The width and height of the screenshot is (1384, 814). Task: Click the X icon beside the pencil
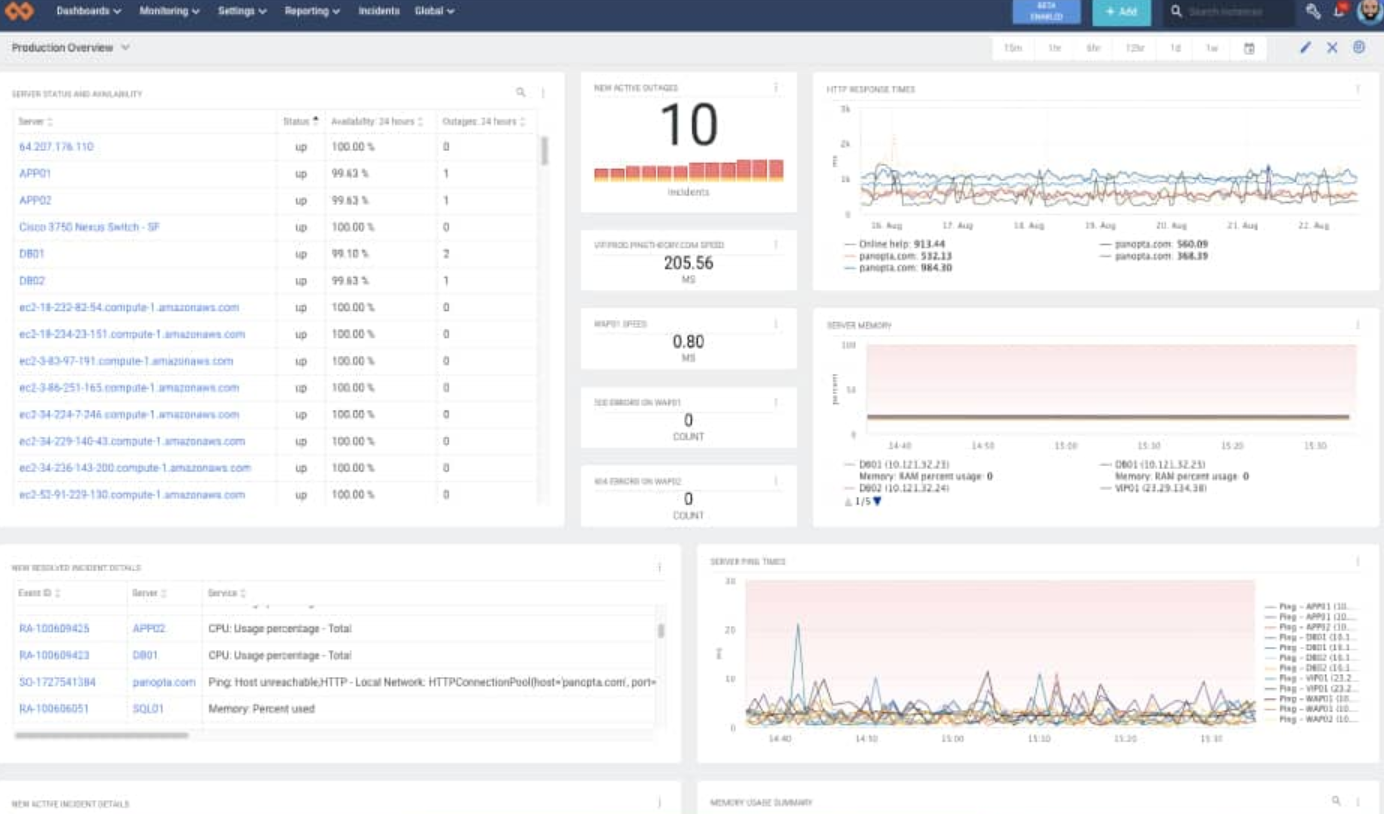click(1332, 48)
